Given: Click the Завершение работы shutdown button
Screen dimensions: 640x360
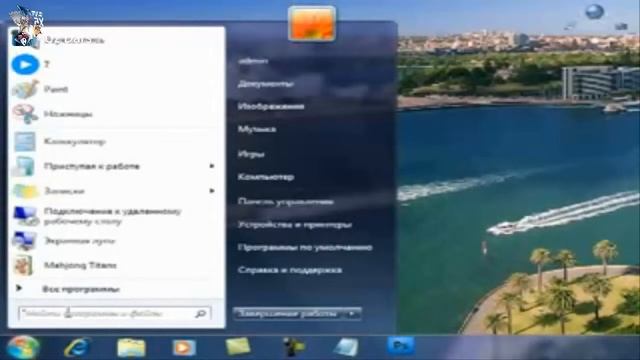Looking at the screenshot, I should (x=289, y=313).
